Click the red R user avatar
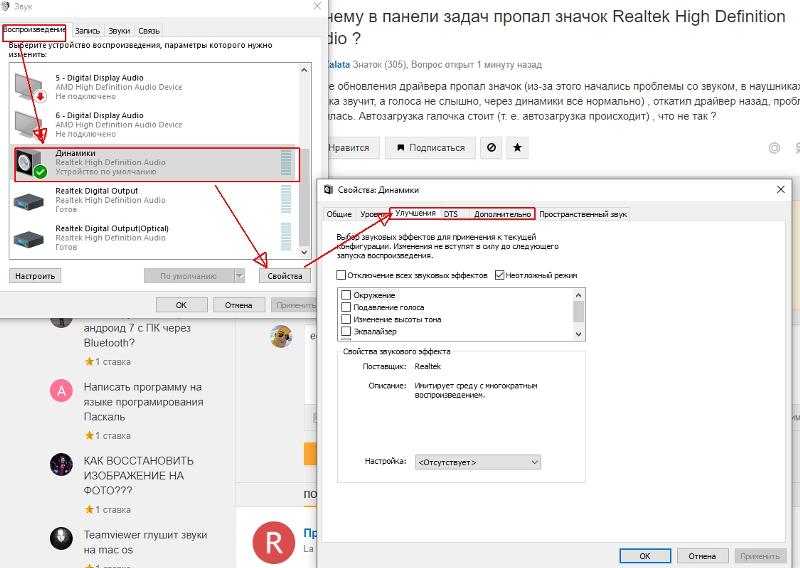This screenshot has width=800, height=568. [x=274, y=543]
